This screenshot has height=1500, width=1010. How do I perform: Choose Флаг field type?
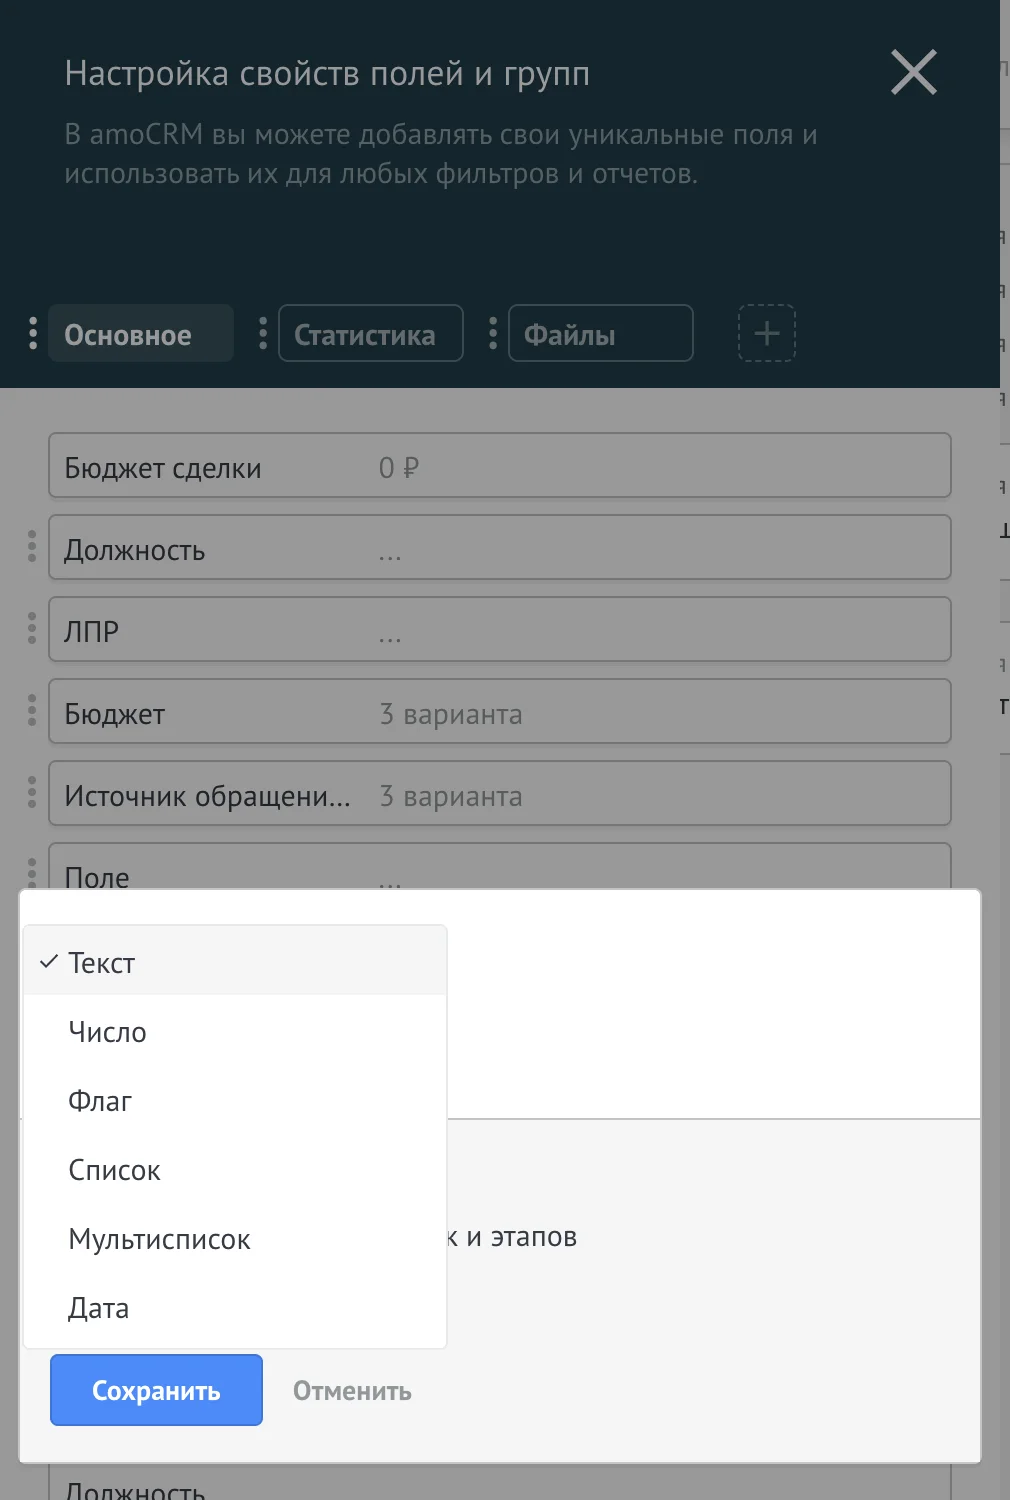tap(234, 1101)
